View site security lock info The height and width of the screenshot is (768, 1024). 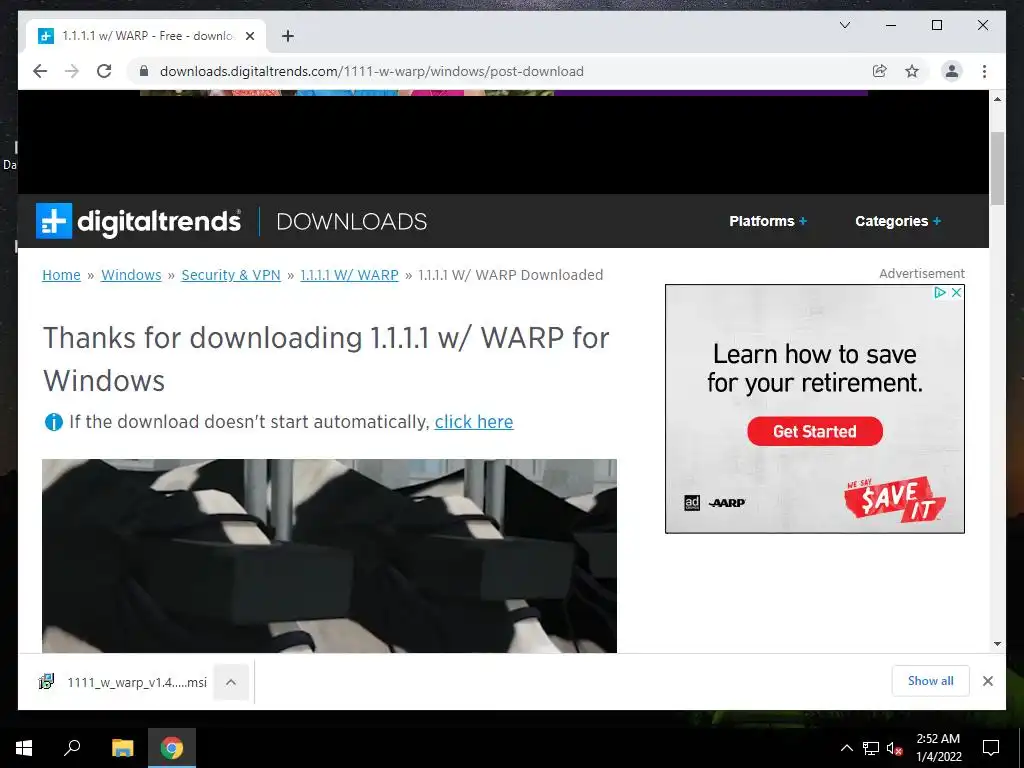click(144, 71)
